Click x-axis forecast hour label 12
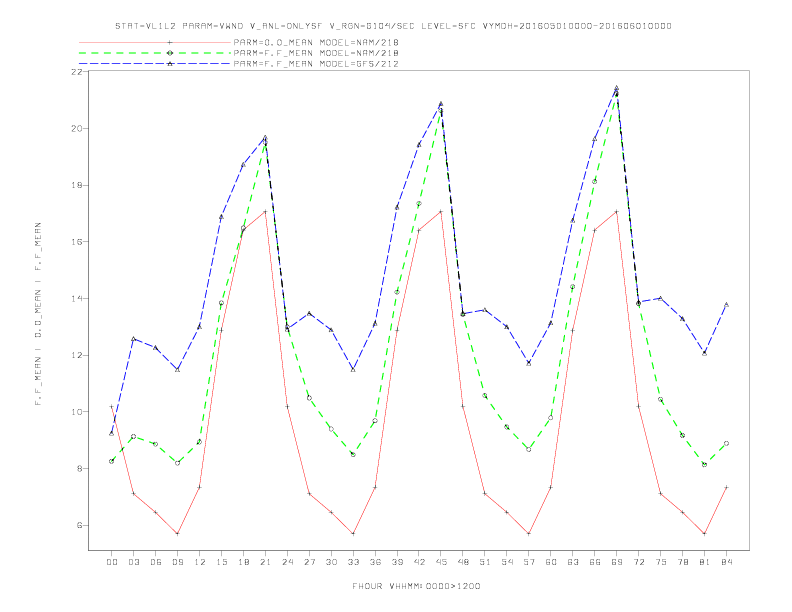Image resolution: width=792 pixels, height=612 pixels. click(x=200, y=562)
